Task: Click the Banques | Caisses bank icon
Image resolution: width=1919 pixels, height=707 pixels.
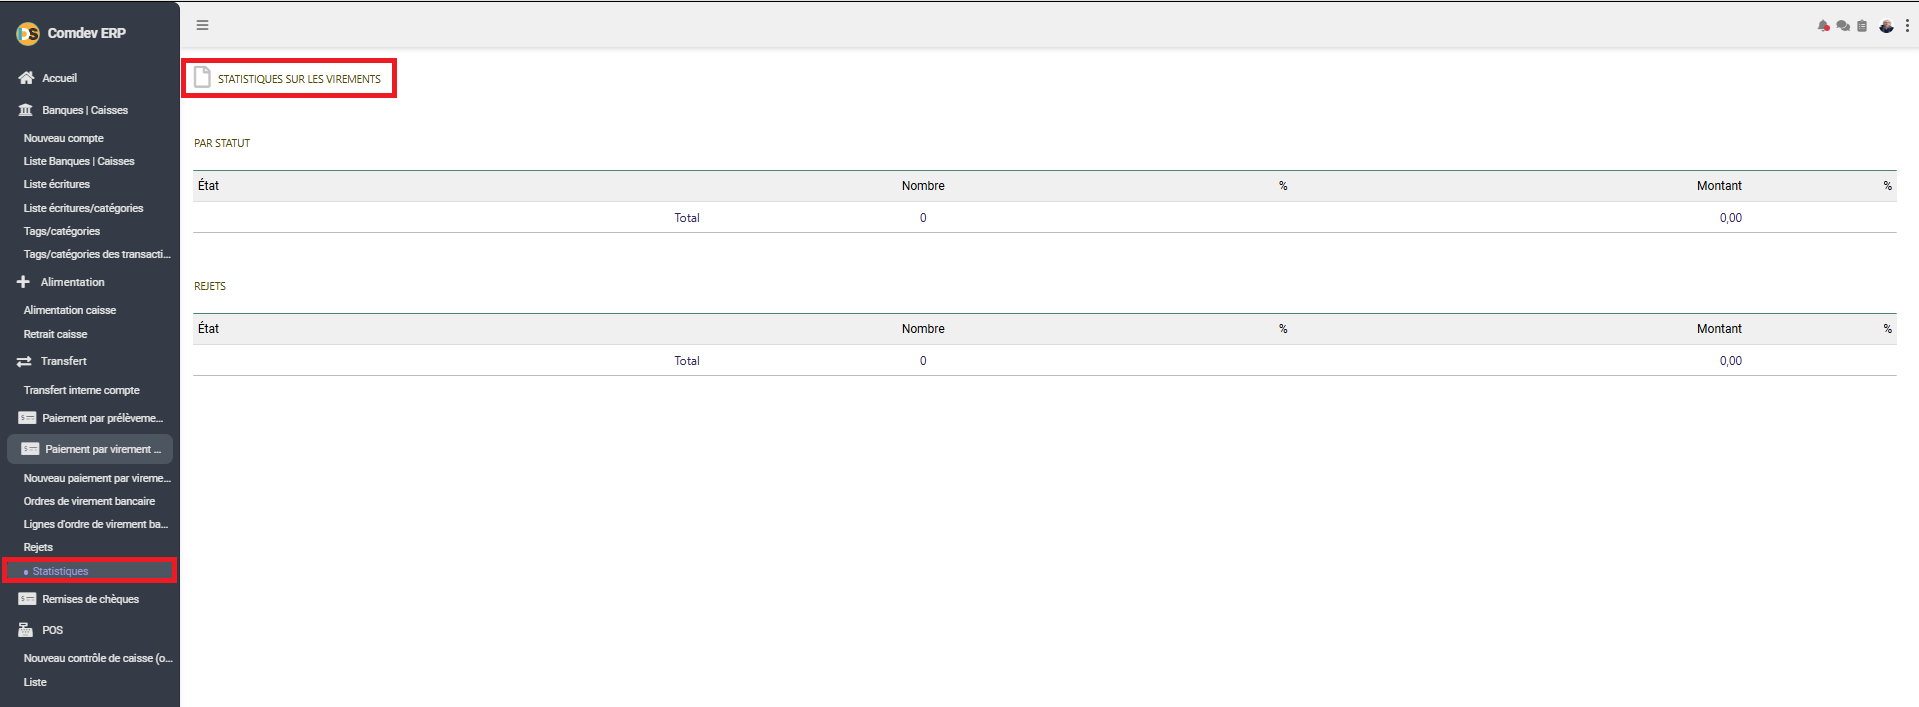Action: (26, 110)
